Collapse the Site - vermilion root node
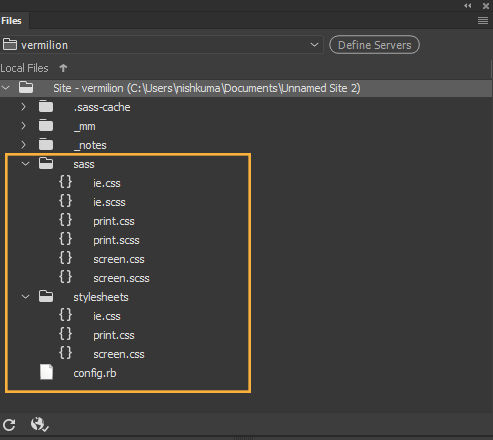 point(6,88)
